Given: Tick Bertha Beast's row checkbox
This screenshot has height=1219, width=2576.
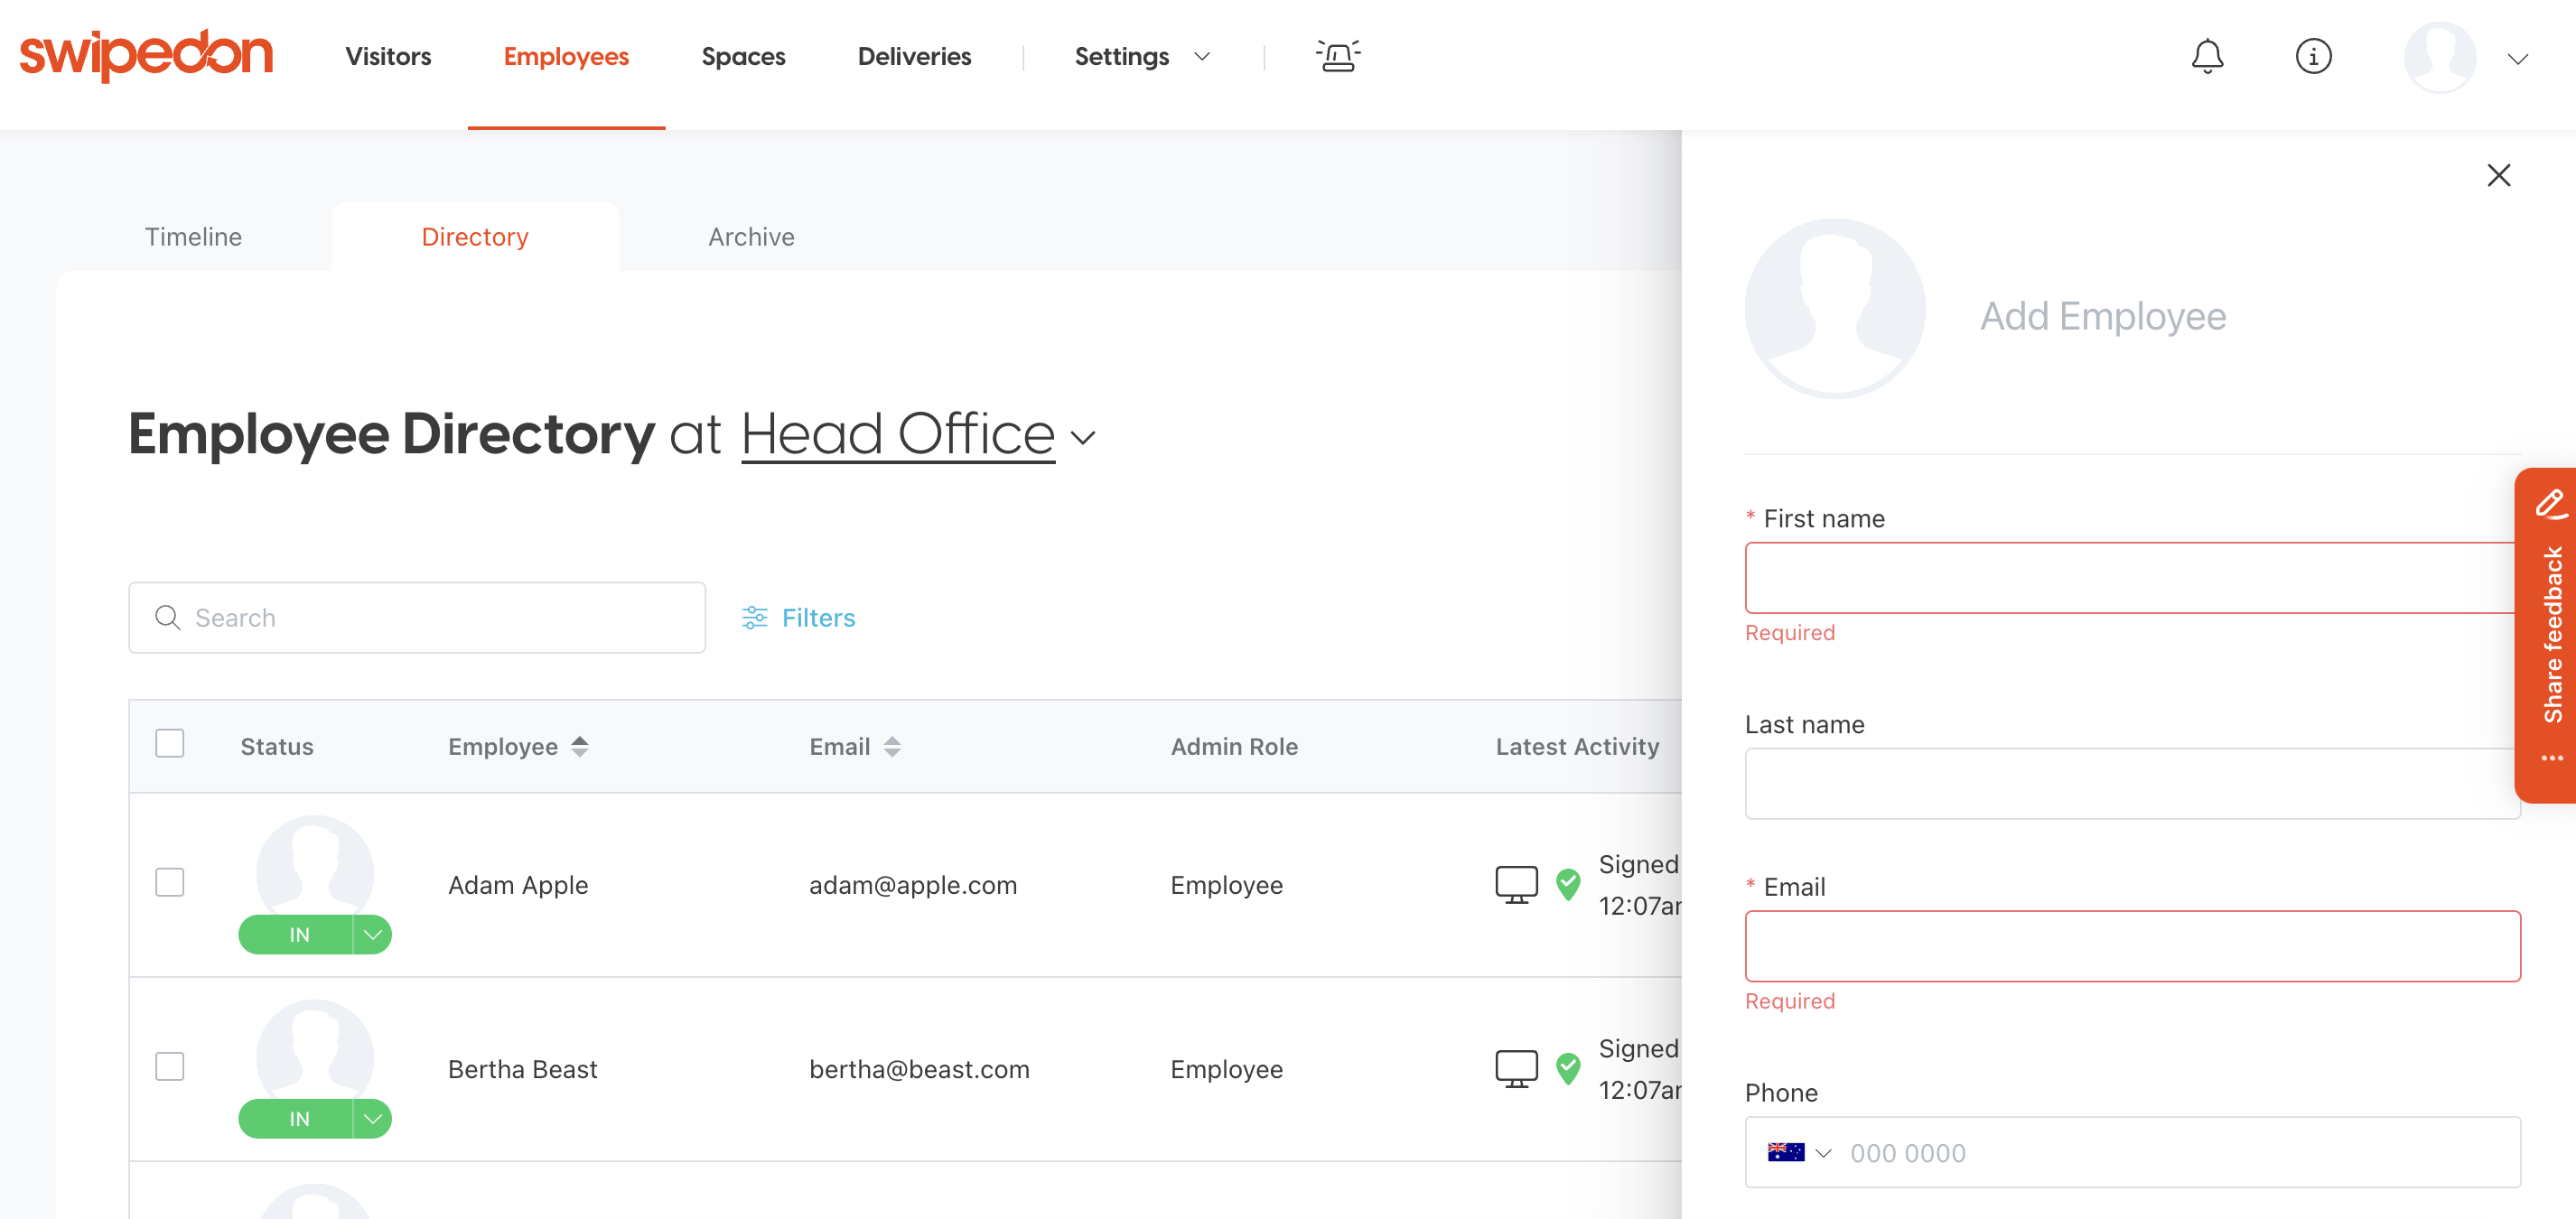Looking at the screenshot, I should tap(169, 1066).
